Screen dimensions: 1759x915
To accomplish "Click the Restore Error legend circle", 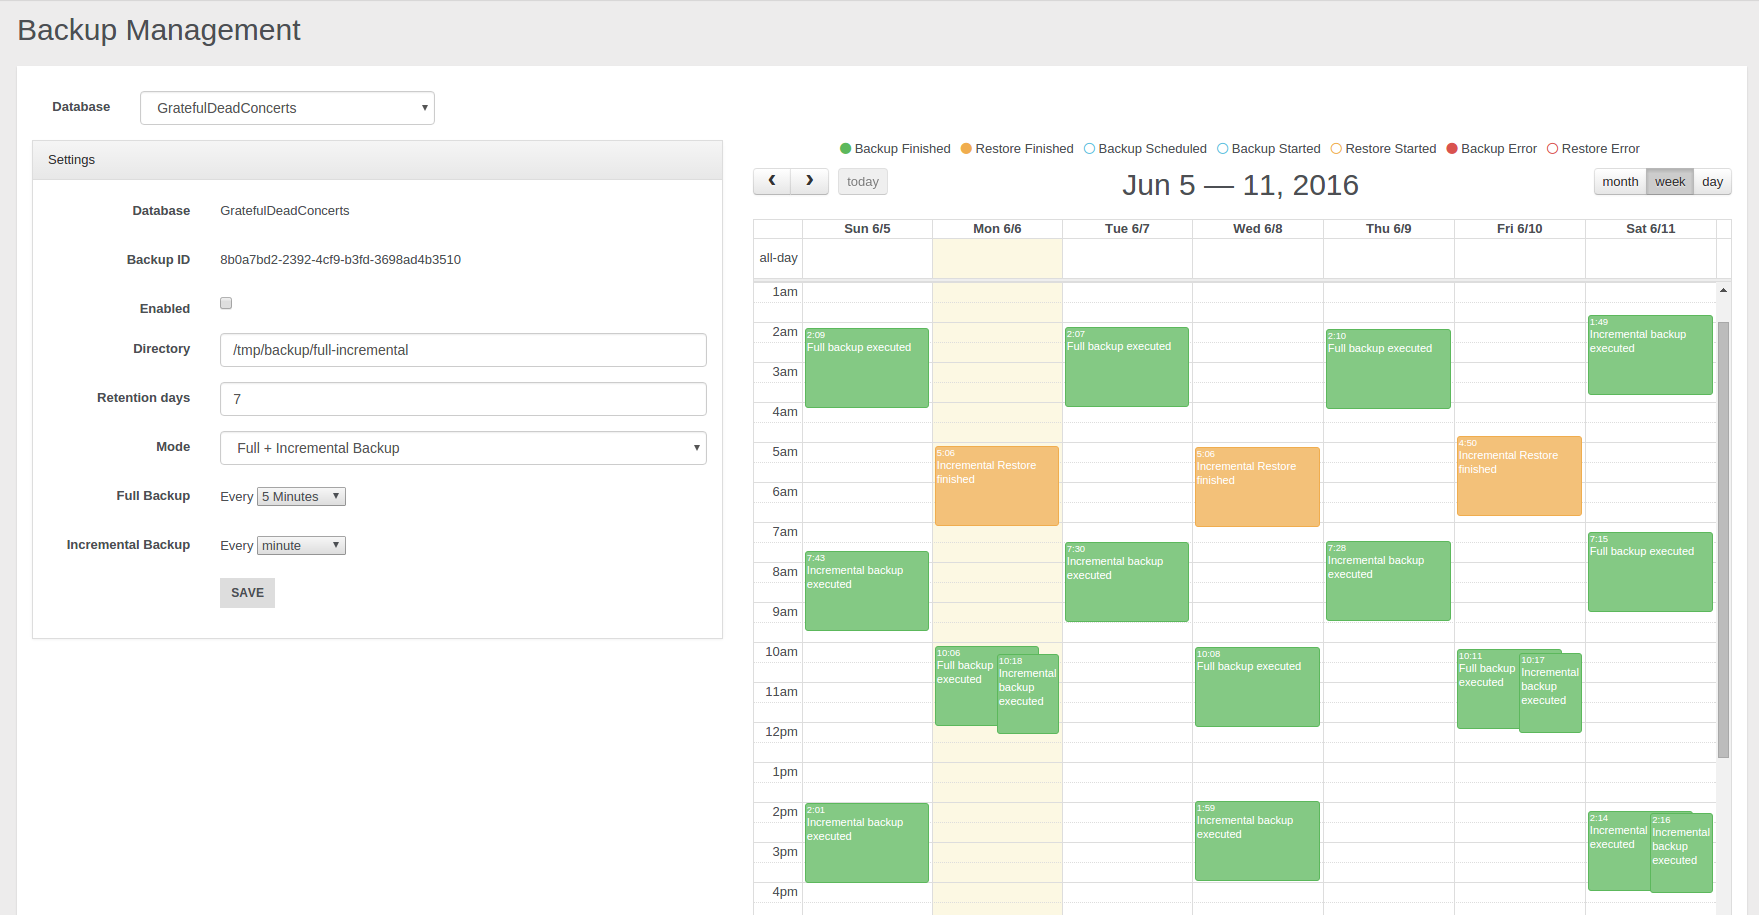I will 1552,149.
